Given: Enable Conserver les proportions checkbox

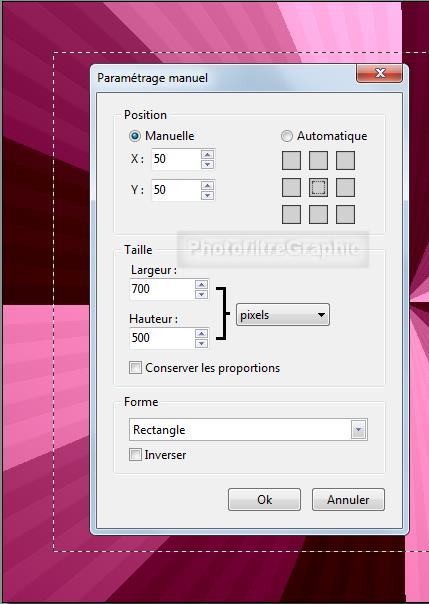Looking at the screenshot, I should coord(136,368).
